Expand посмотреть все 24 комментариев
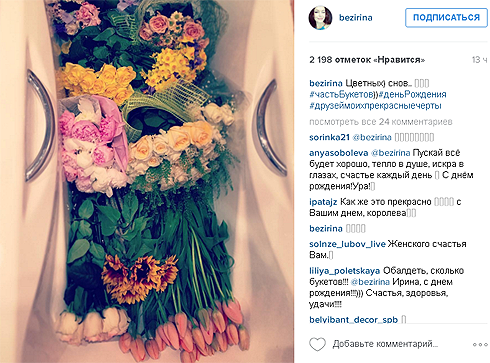The image size is (490, 363). (381, 122)
